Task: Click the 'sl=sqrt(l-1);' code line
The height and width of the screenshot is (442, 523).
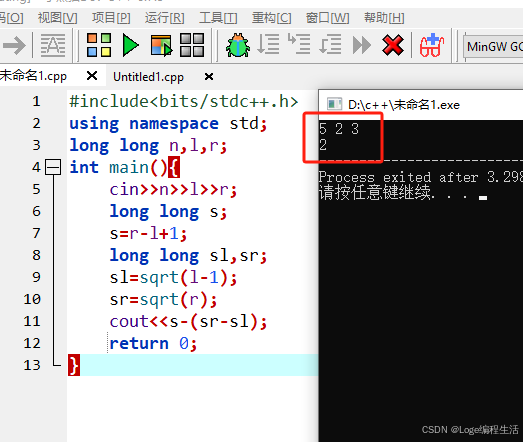Action: click(x=173, y=278)
